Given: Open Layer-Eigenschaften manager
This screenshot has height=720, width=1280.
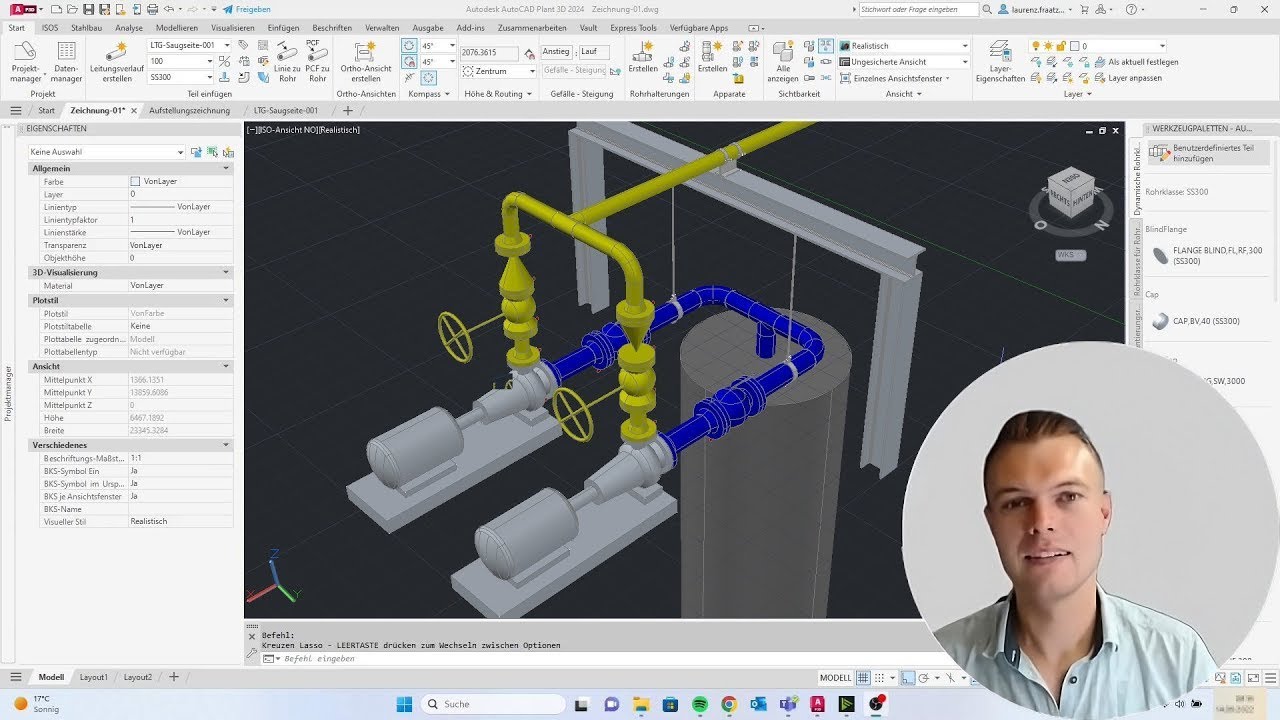Looking at the screenshot, I should tap(1000, 61).
